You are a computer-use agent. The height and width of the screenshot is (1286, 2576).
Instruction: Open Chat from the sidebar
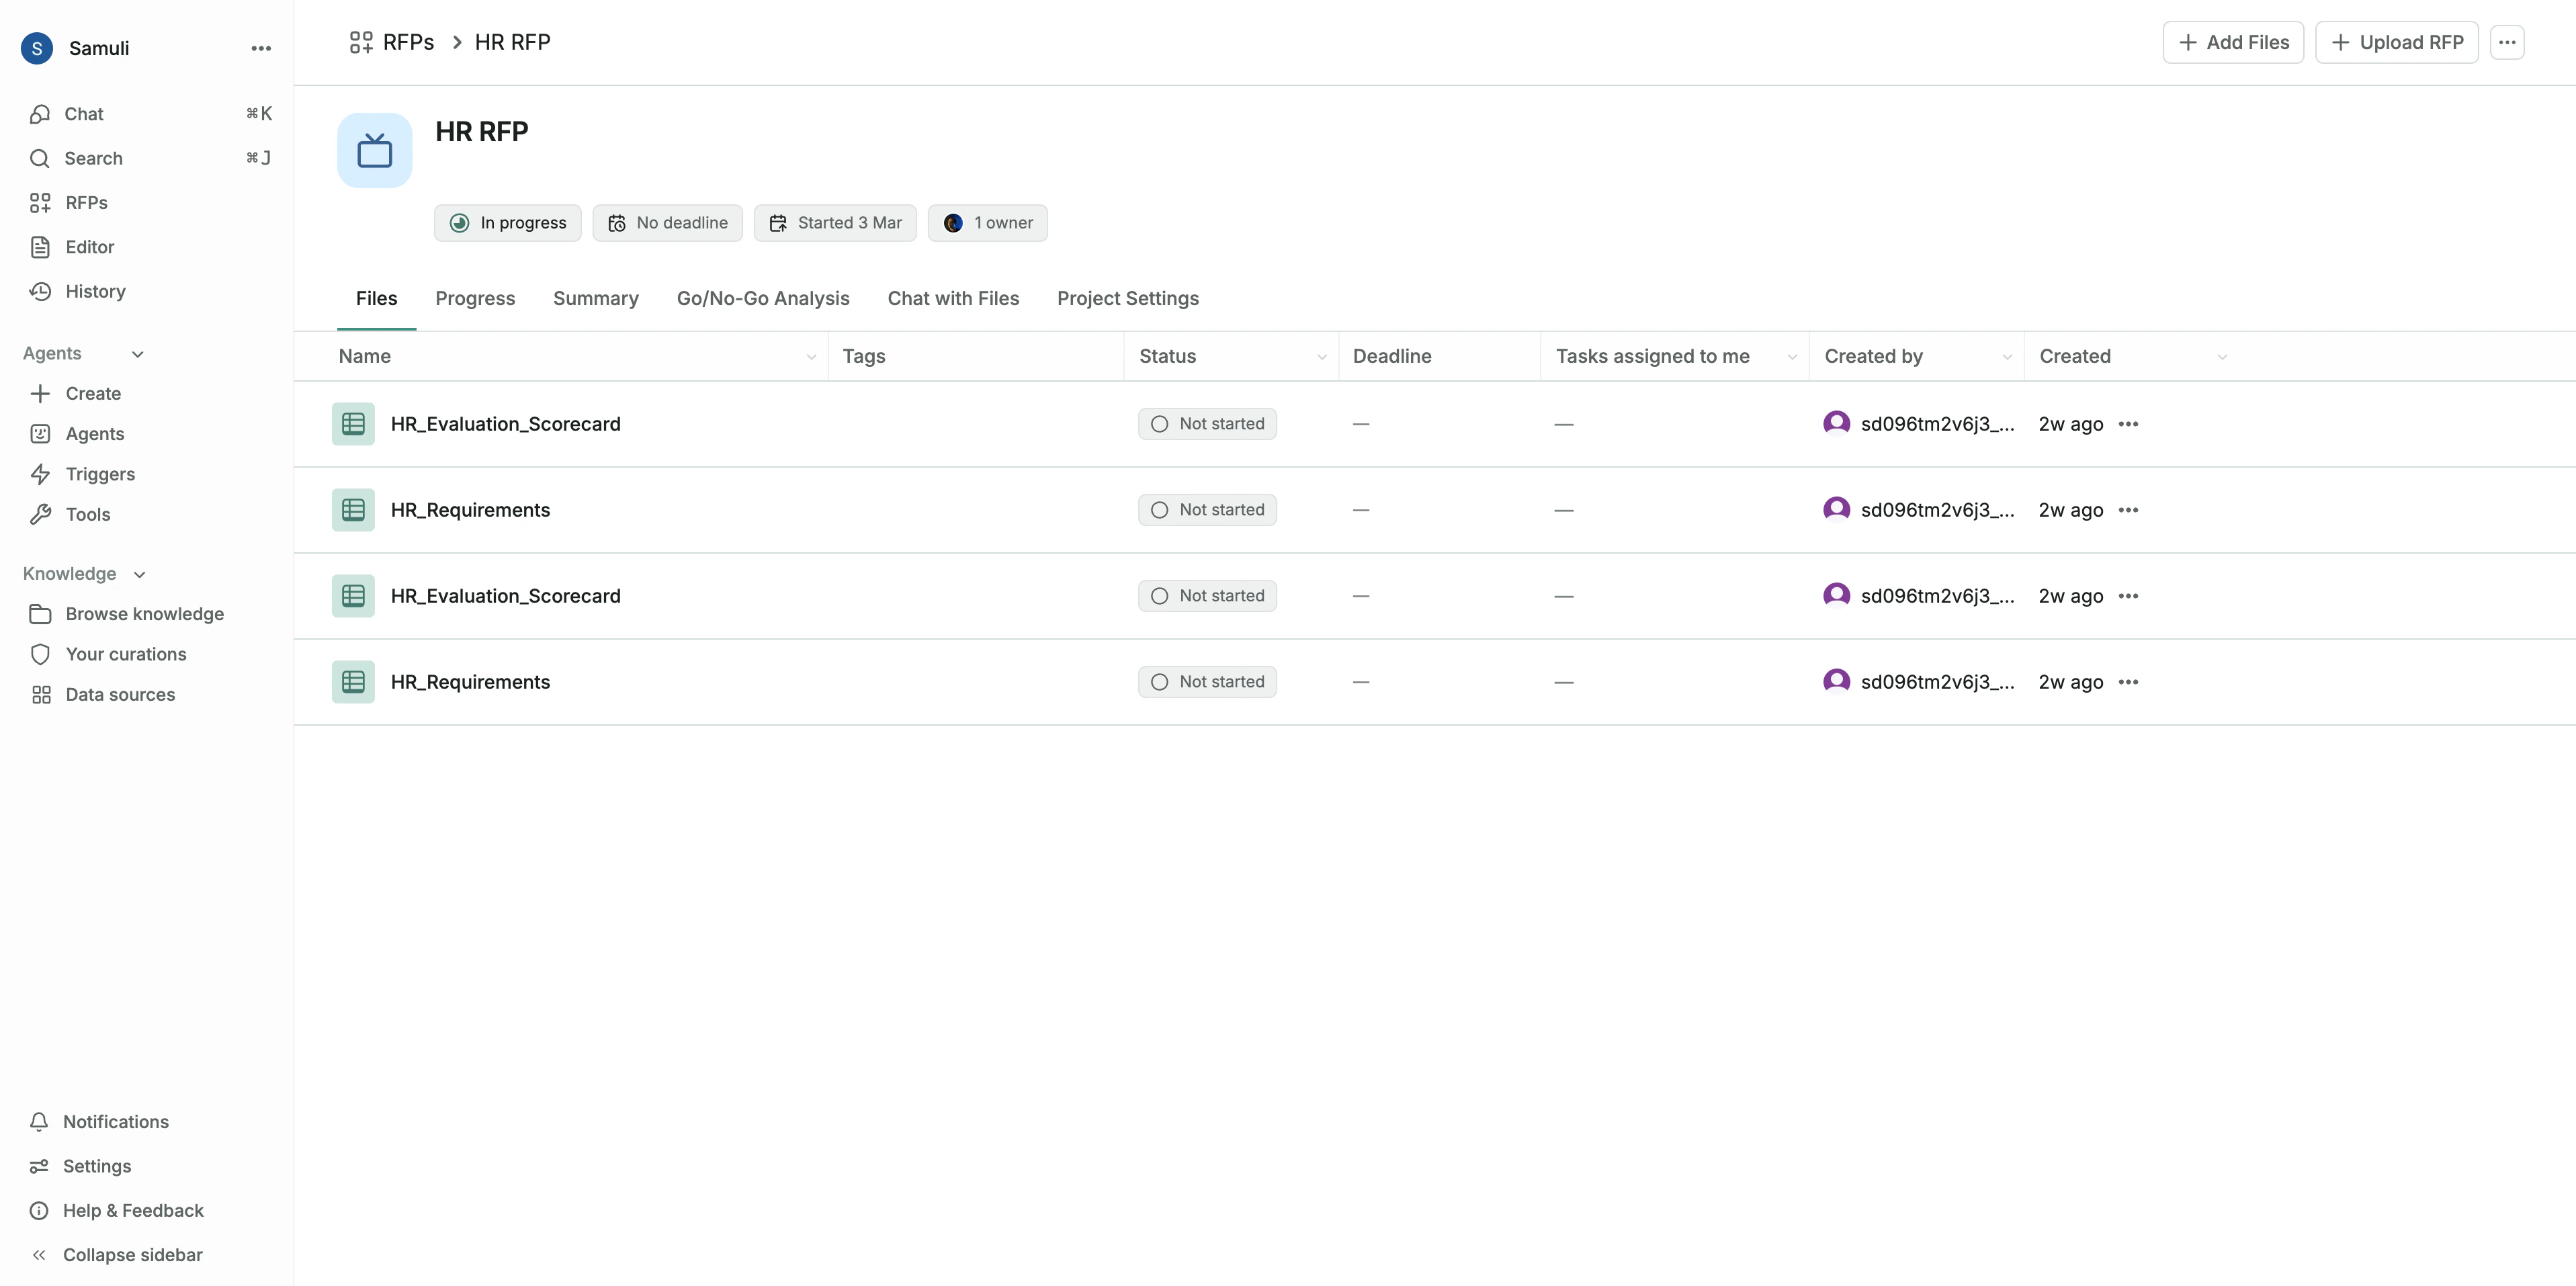84,114
